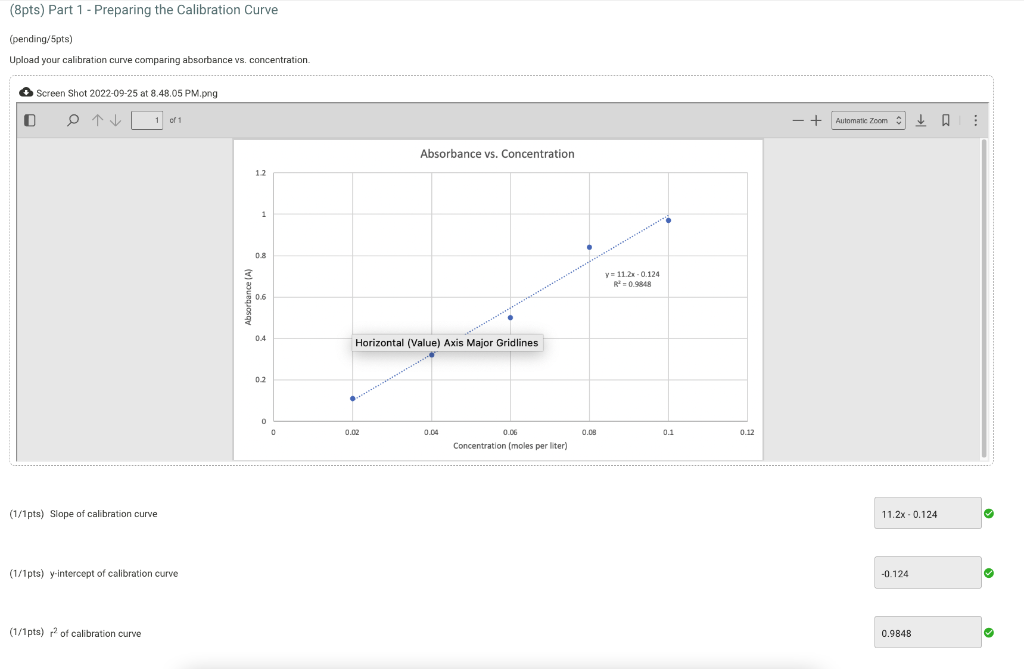Screen dimensions: 1024x669
Task: Click the Absorbance (A) axis title
Action: [x=248, y=297]
